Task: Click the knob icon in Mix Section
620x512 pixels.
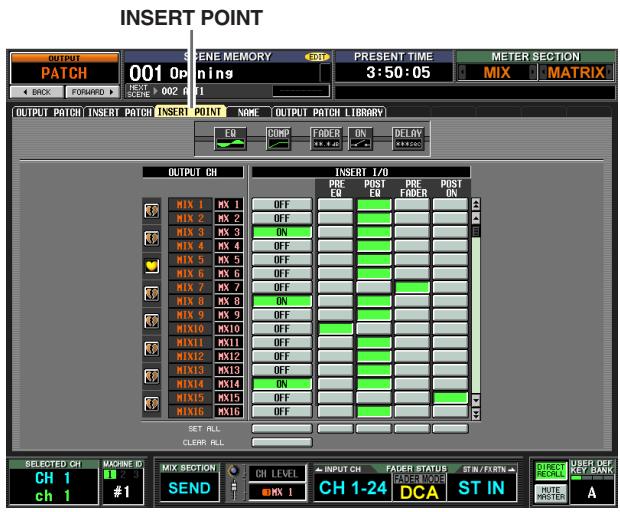Action: pos(234,471)
